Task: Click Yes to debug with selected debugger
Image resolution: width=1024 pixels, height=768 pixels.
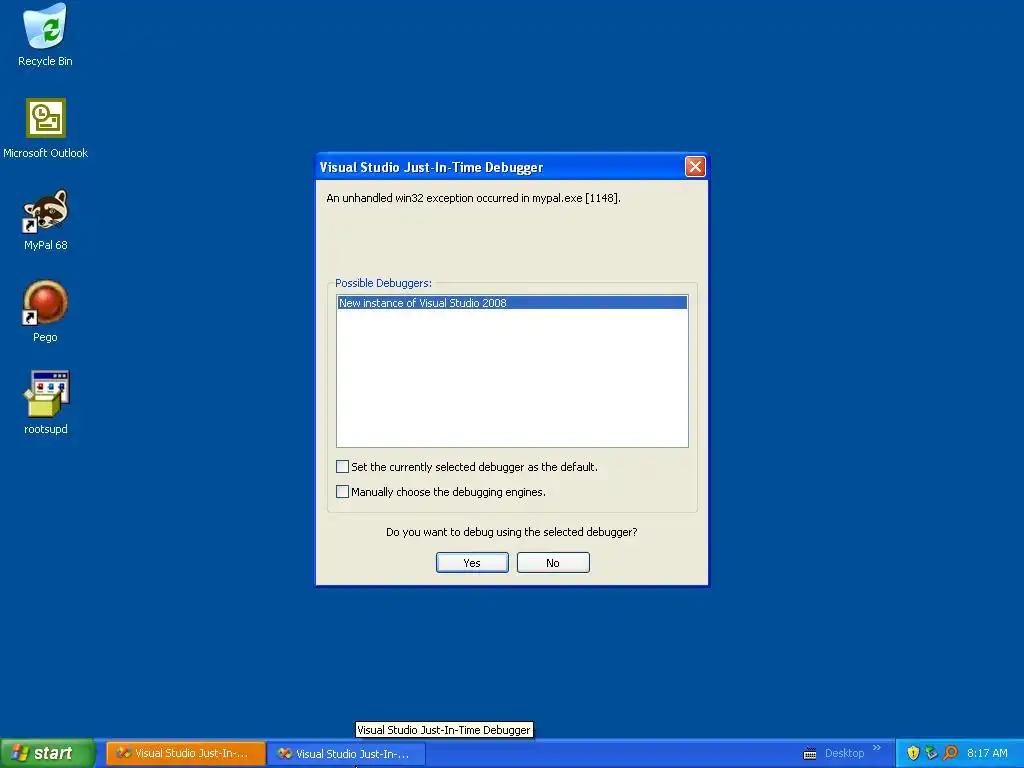Action: click(x=472, y=562)
